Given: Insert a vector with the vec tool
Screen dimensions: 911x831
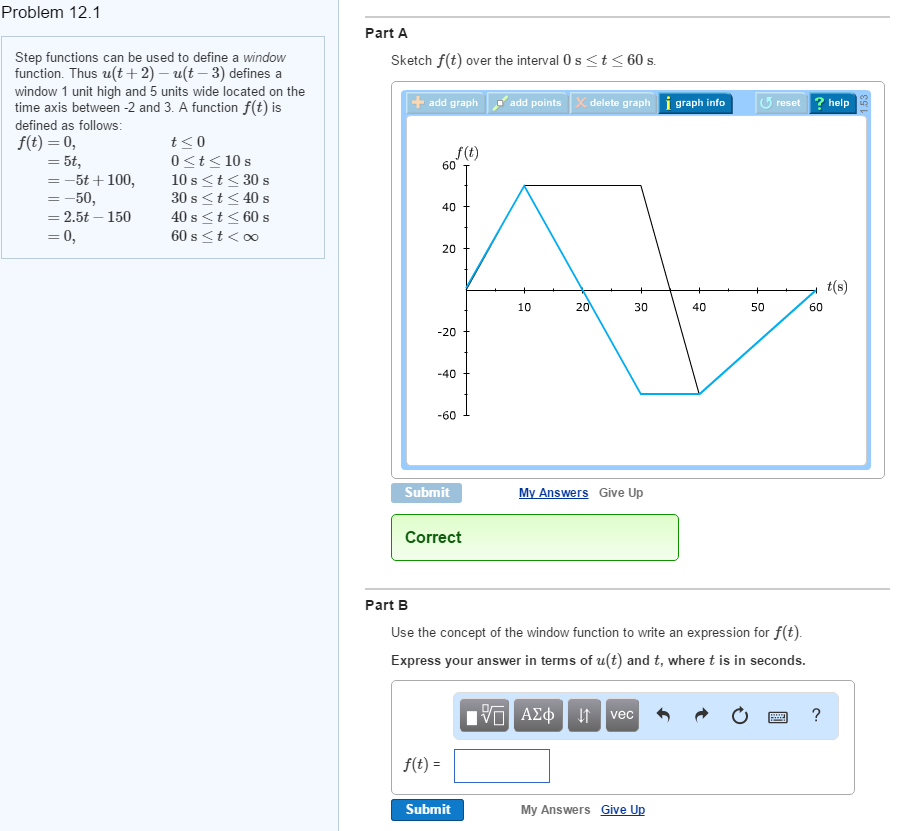Looking at the screenshot, I should click(621, 715).
